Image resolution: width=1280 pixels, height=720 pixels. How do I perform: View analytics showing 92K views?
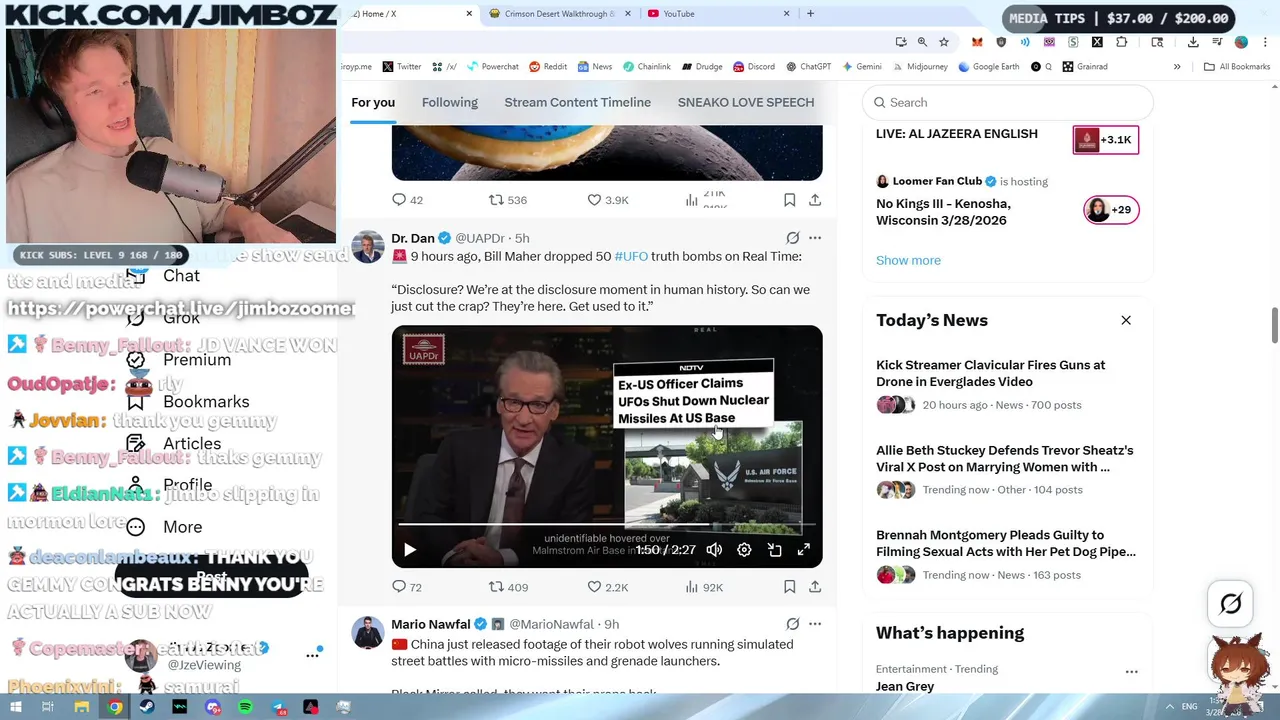tap(704, 587)
